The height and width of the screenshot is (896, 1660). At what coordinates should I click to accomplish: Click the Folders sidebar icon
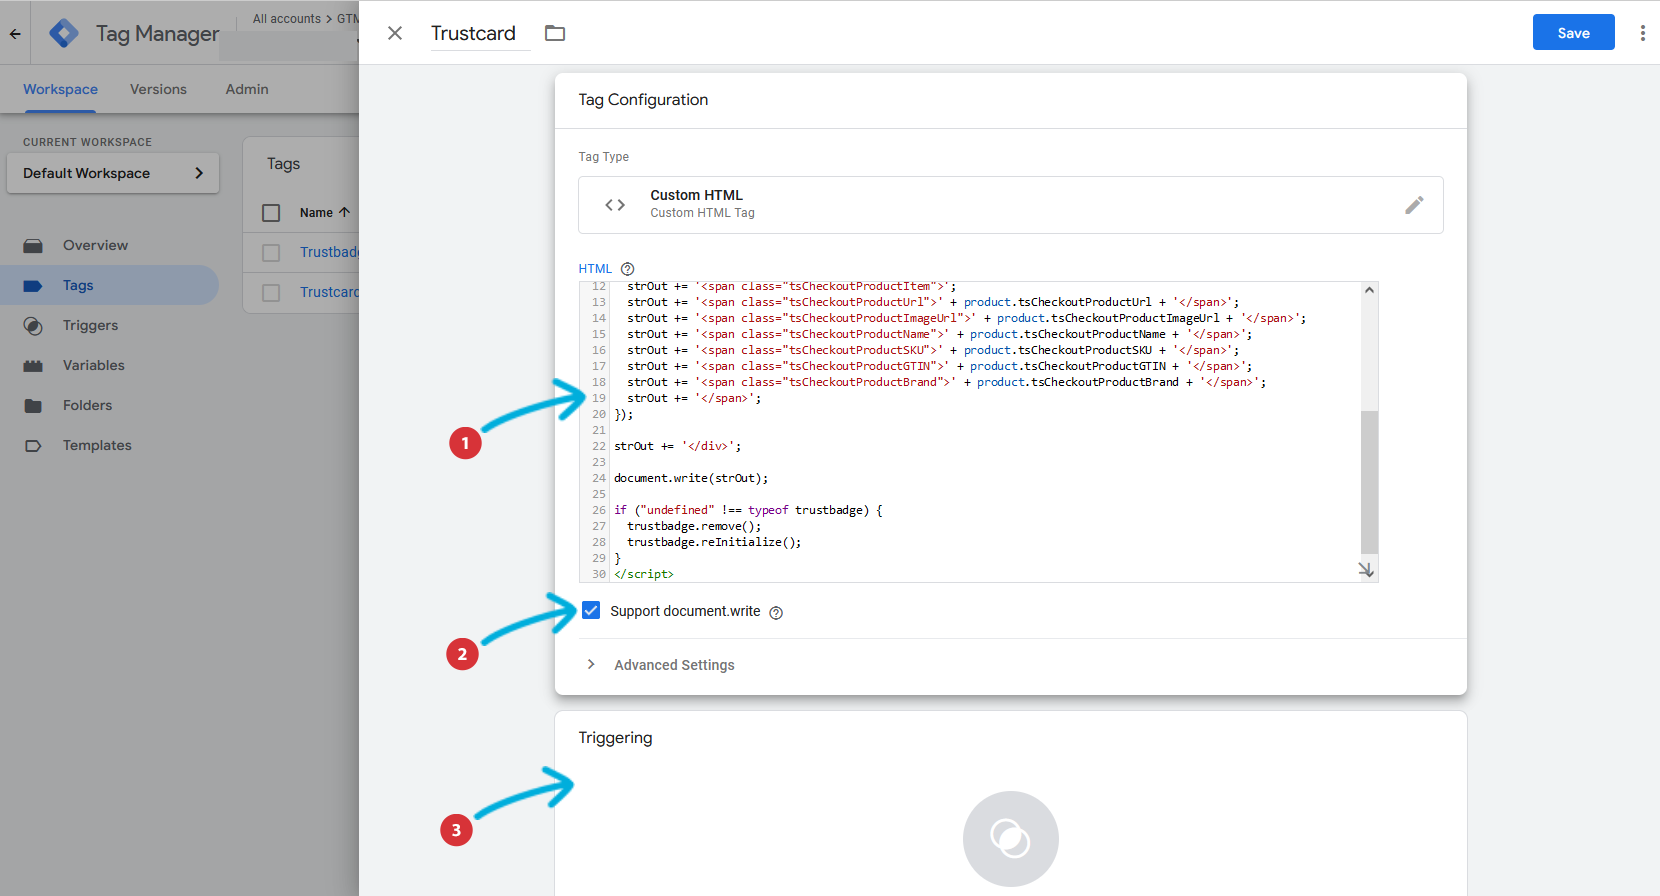[x=33, y=406]
